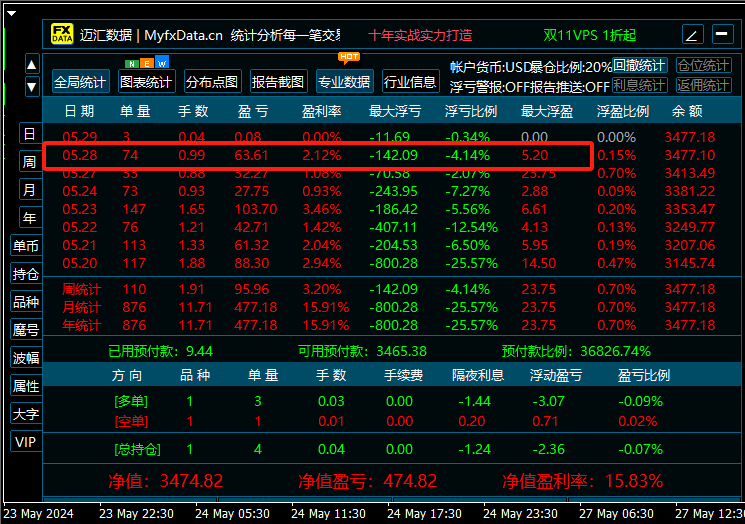Select the 05.21 date row
Screen dimensions: 745x524
point(390,246)
